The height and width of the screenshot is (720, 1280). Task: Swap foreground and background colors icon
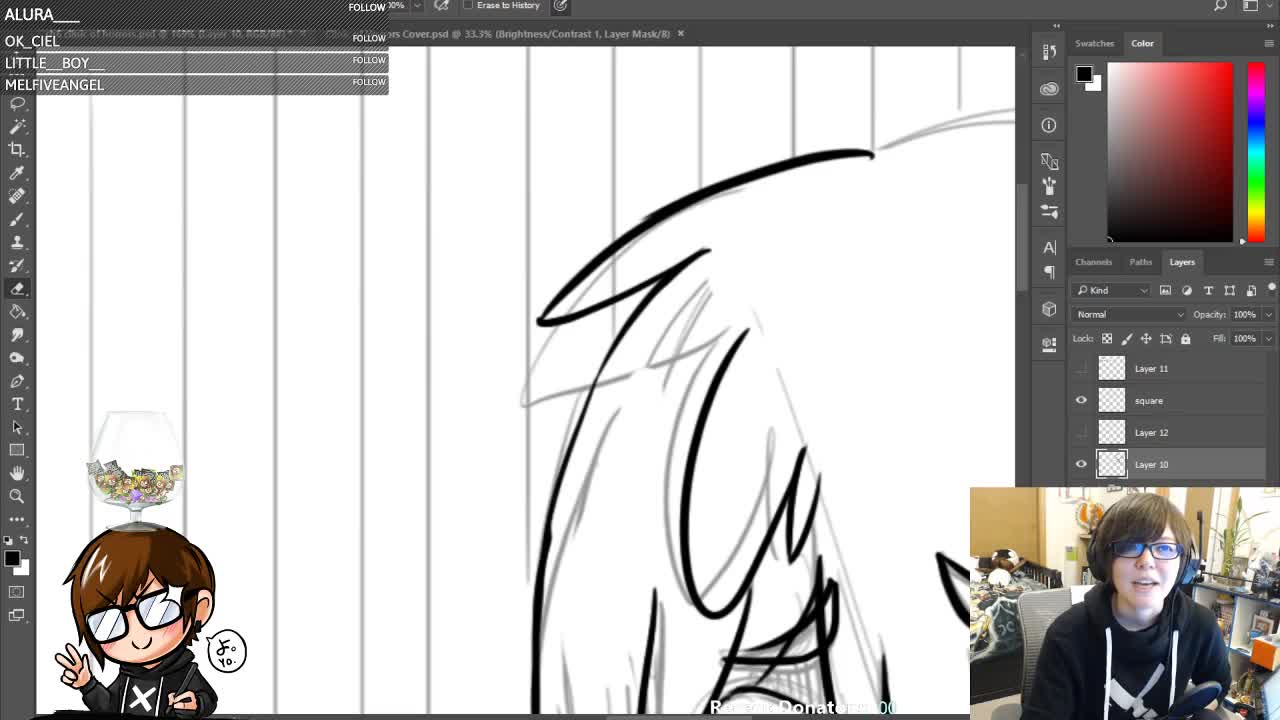(x=26, y=540)
